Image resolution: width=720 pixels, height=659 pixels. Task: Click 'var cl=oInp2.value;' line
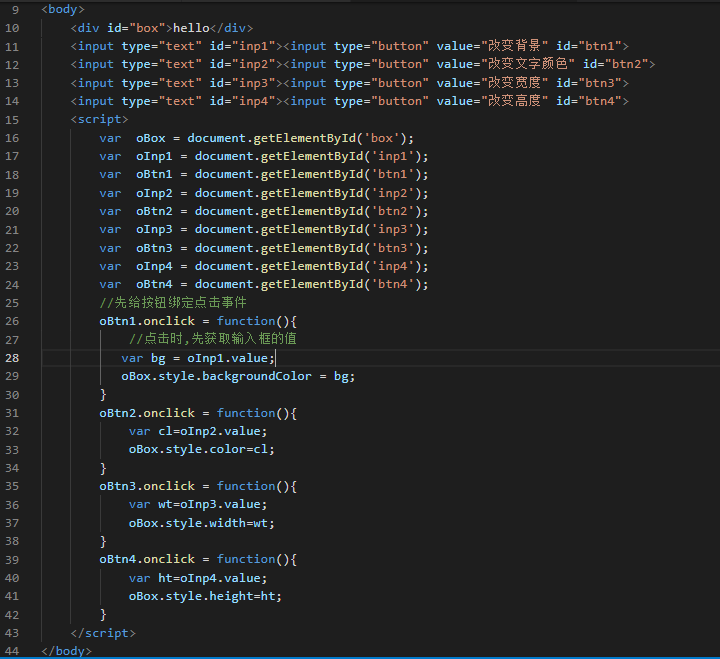198,431
